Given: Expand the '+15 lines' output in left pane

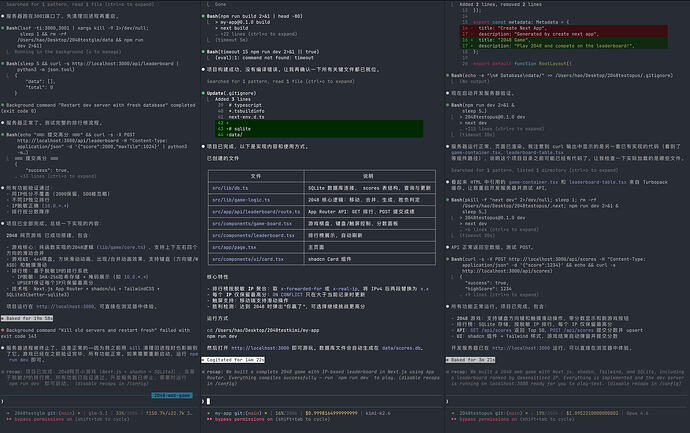Looking at the screenshot, I should (58, 176).
